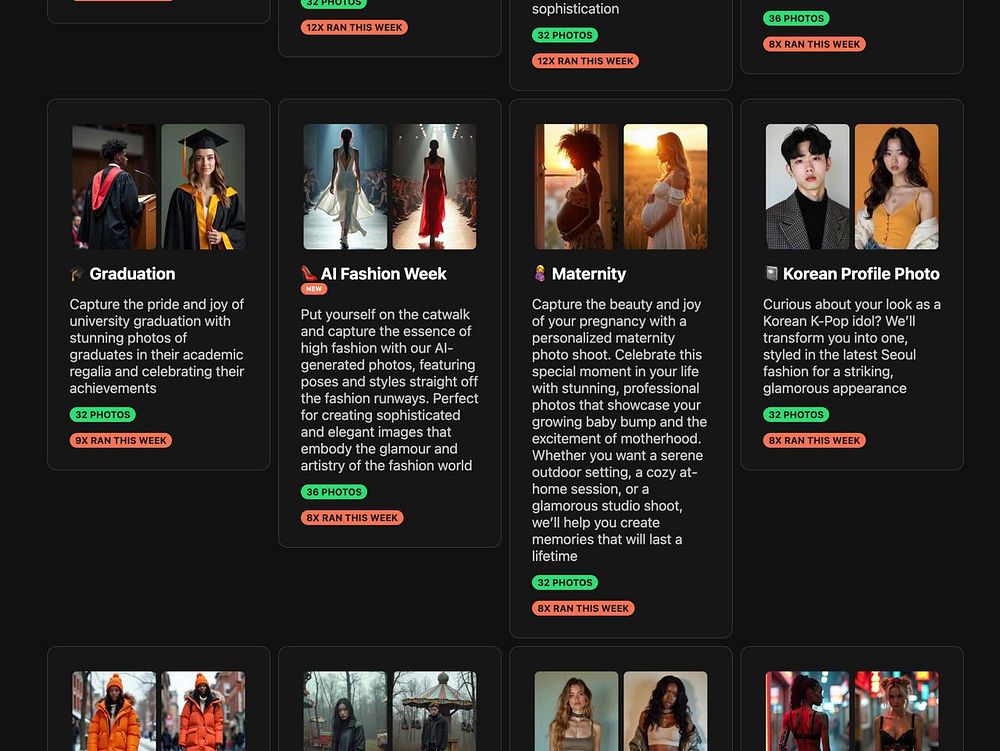
Task: Click Korean Profile Photo's 8X RAN THIS WEEK badge
Action: pos(814,441)
